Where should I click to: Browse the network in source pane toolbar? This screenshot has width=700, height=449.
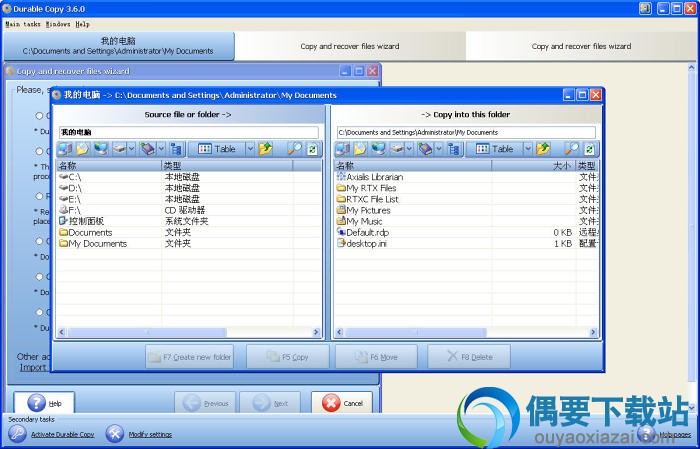click(101, 149)
